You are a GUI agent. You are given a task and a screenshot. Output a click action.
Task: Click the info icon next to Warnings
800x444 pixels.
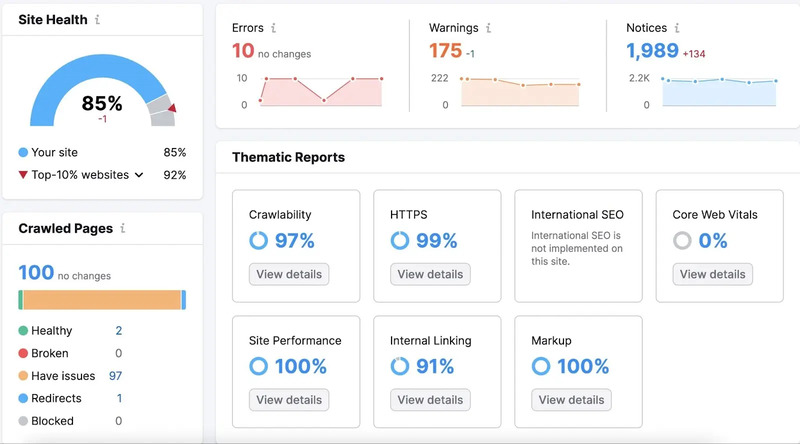488,29
